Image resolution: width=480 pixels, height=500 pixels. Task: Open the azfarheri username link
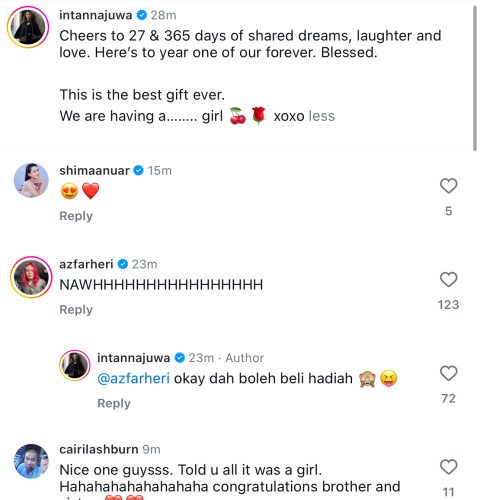coord(86,264)
